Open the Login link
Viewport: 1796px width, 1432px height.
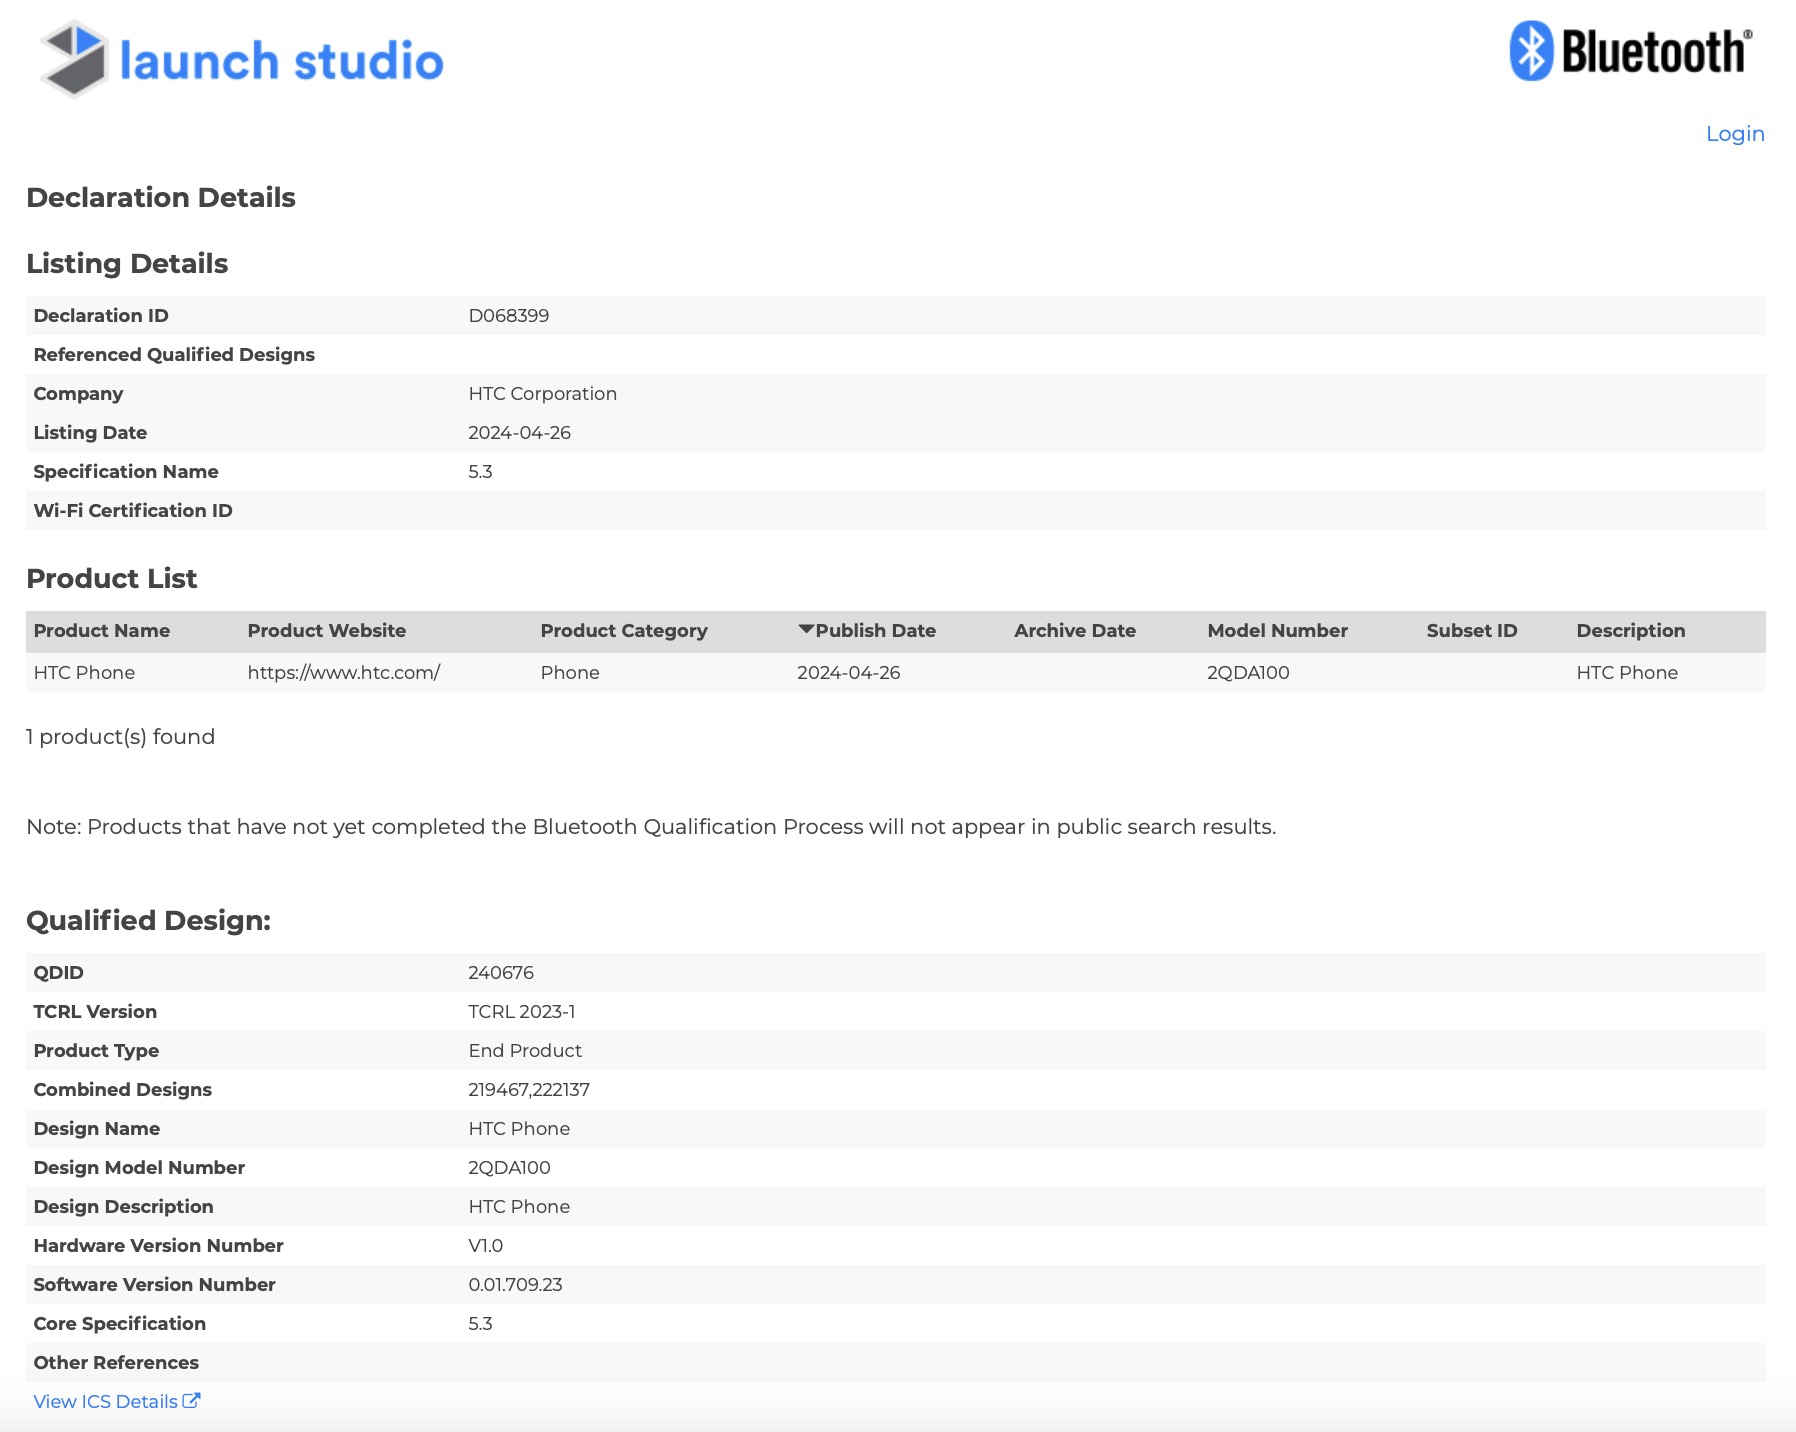pos(1735,134)
